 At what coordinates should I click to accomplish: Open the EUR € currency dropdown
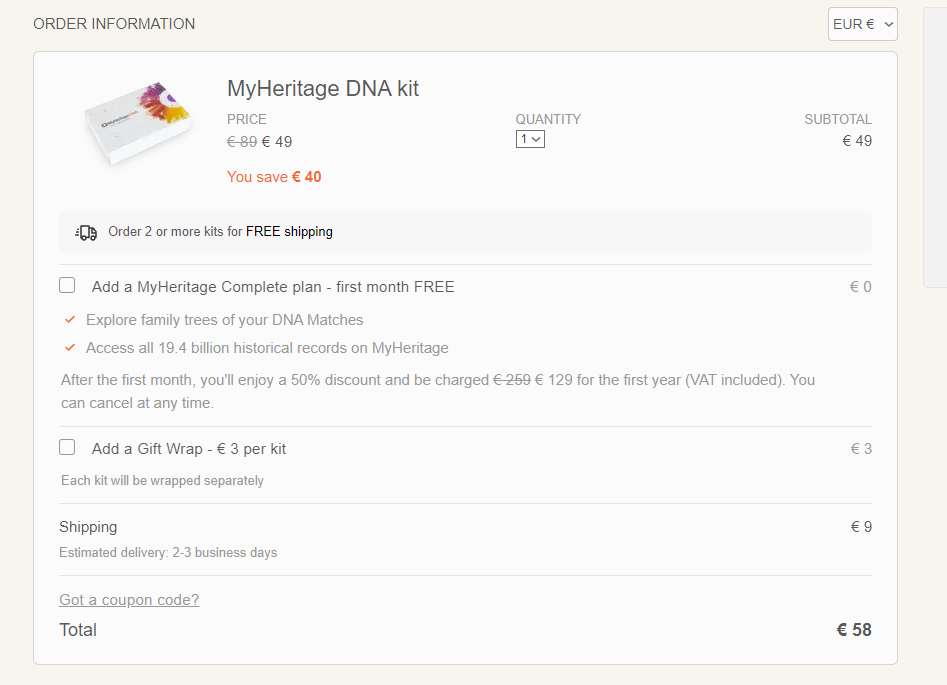click(862, 24)
